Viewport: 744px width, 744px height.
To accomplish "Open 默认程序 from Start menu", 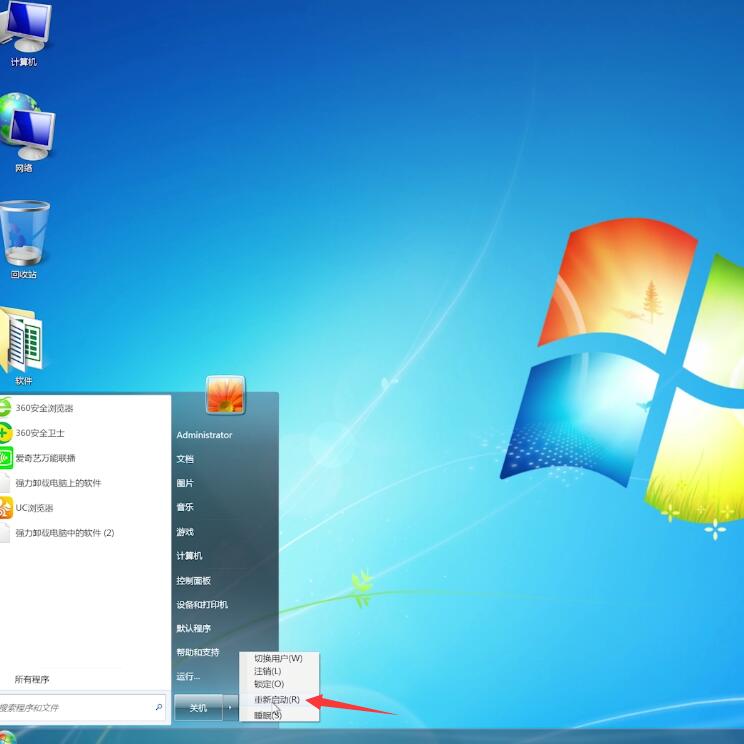I will (193, 628).
